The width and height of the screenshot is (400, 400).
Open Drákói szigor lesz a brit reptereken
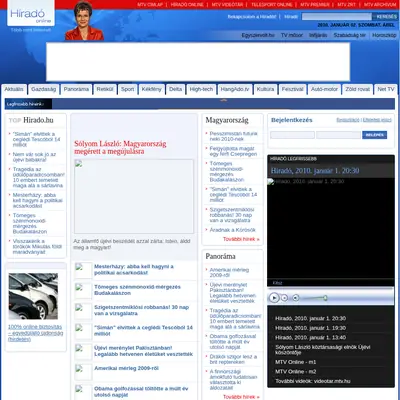click(x=233, y=359)
